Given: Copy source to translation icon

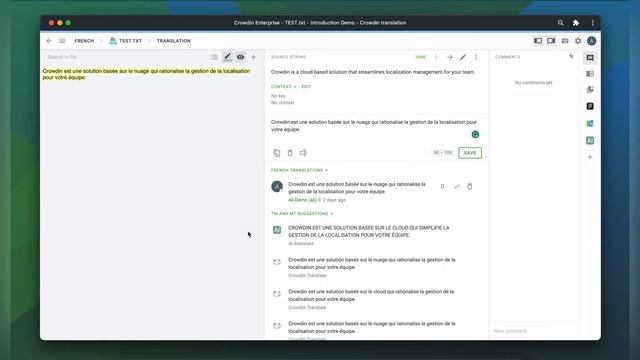Looking at the screenshot, I should coord(277,153).
